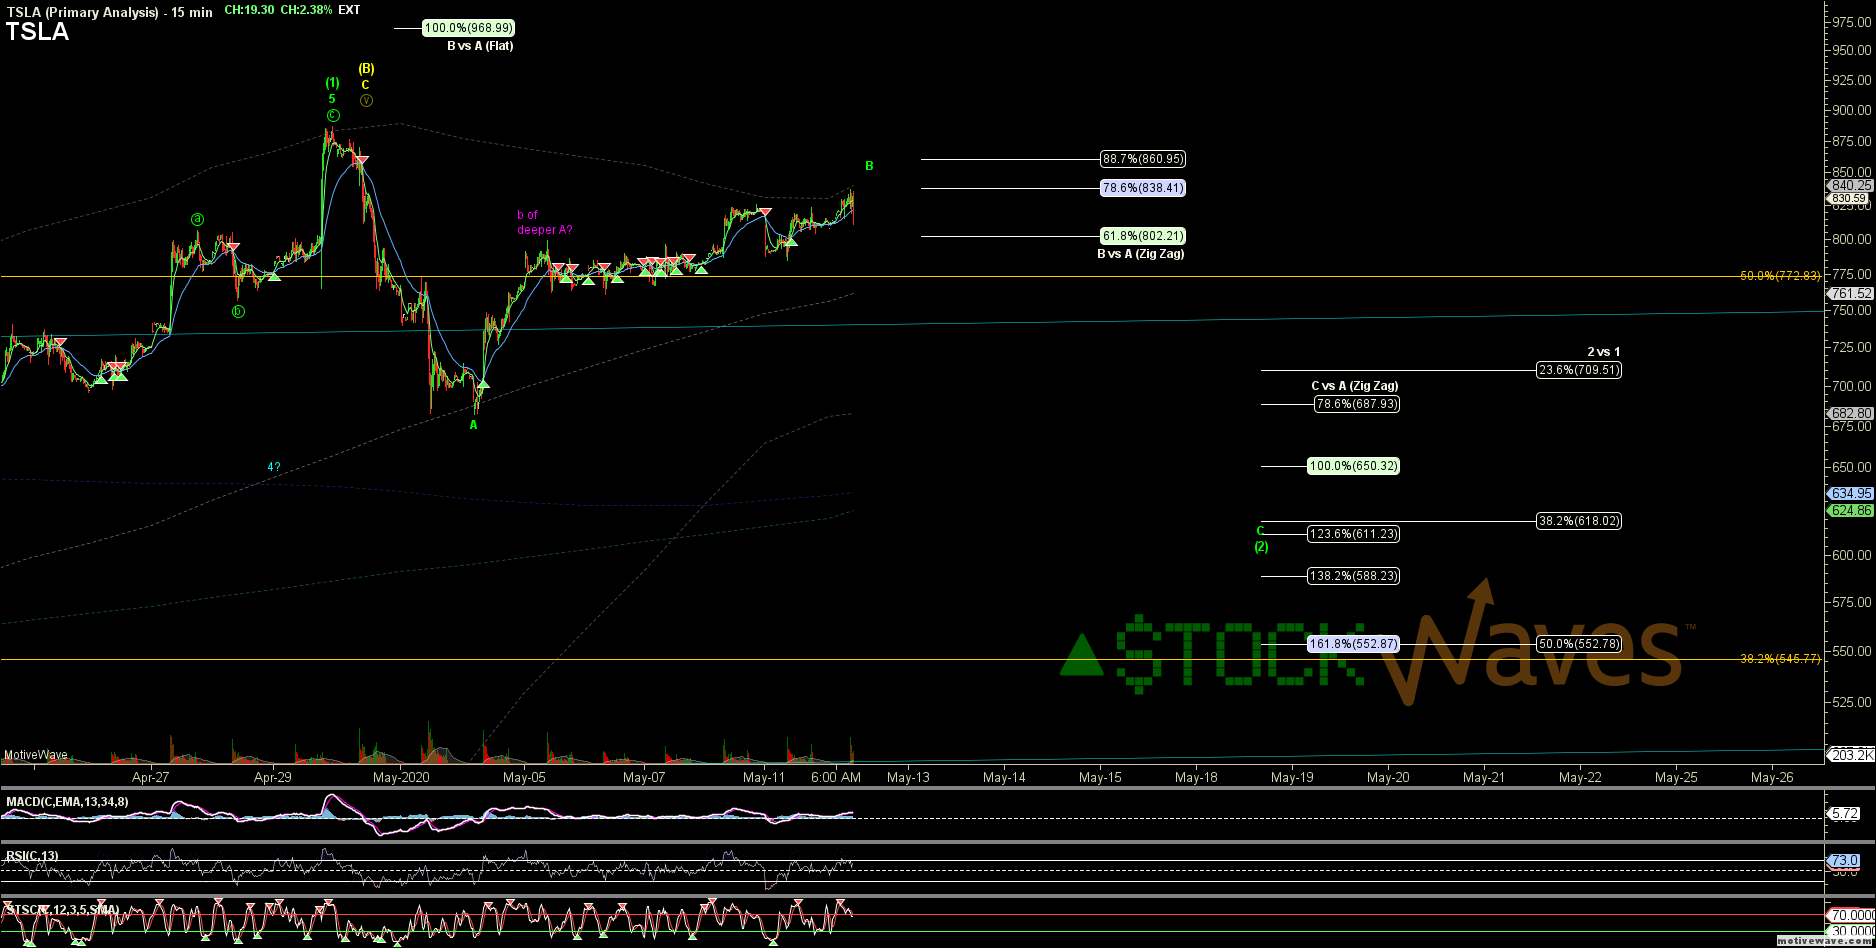Click the green wave B label
The height and width of the screenshot is (948, 1876).
coord(869,166)
